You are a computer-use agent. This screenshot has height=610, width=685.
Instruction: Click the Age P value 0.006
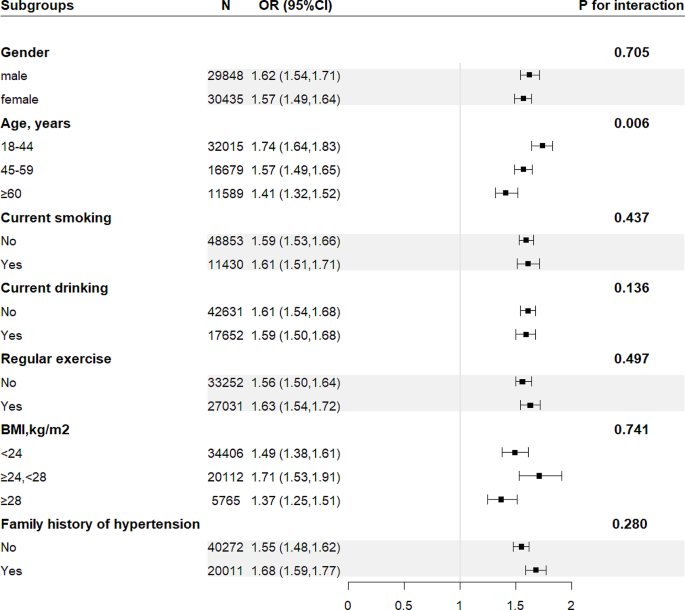coord(632,123)
